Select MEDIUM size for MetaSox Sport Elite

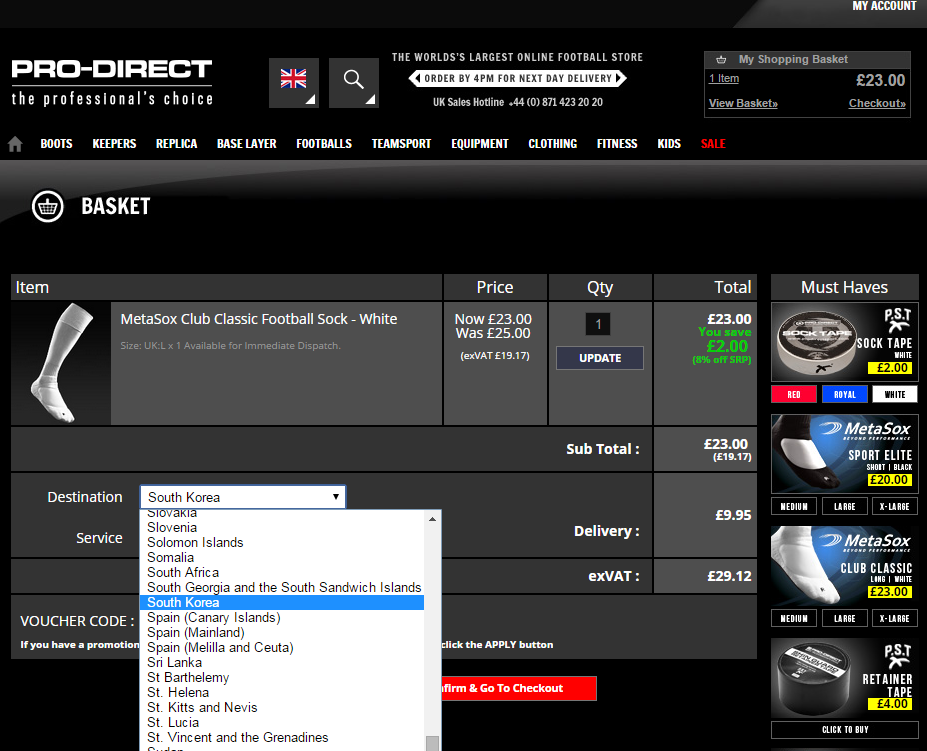click(794, 506)
